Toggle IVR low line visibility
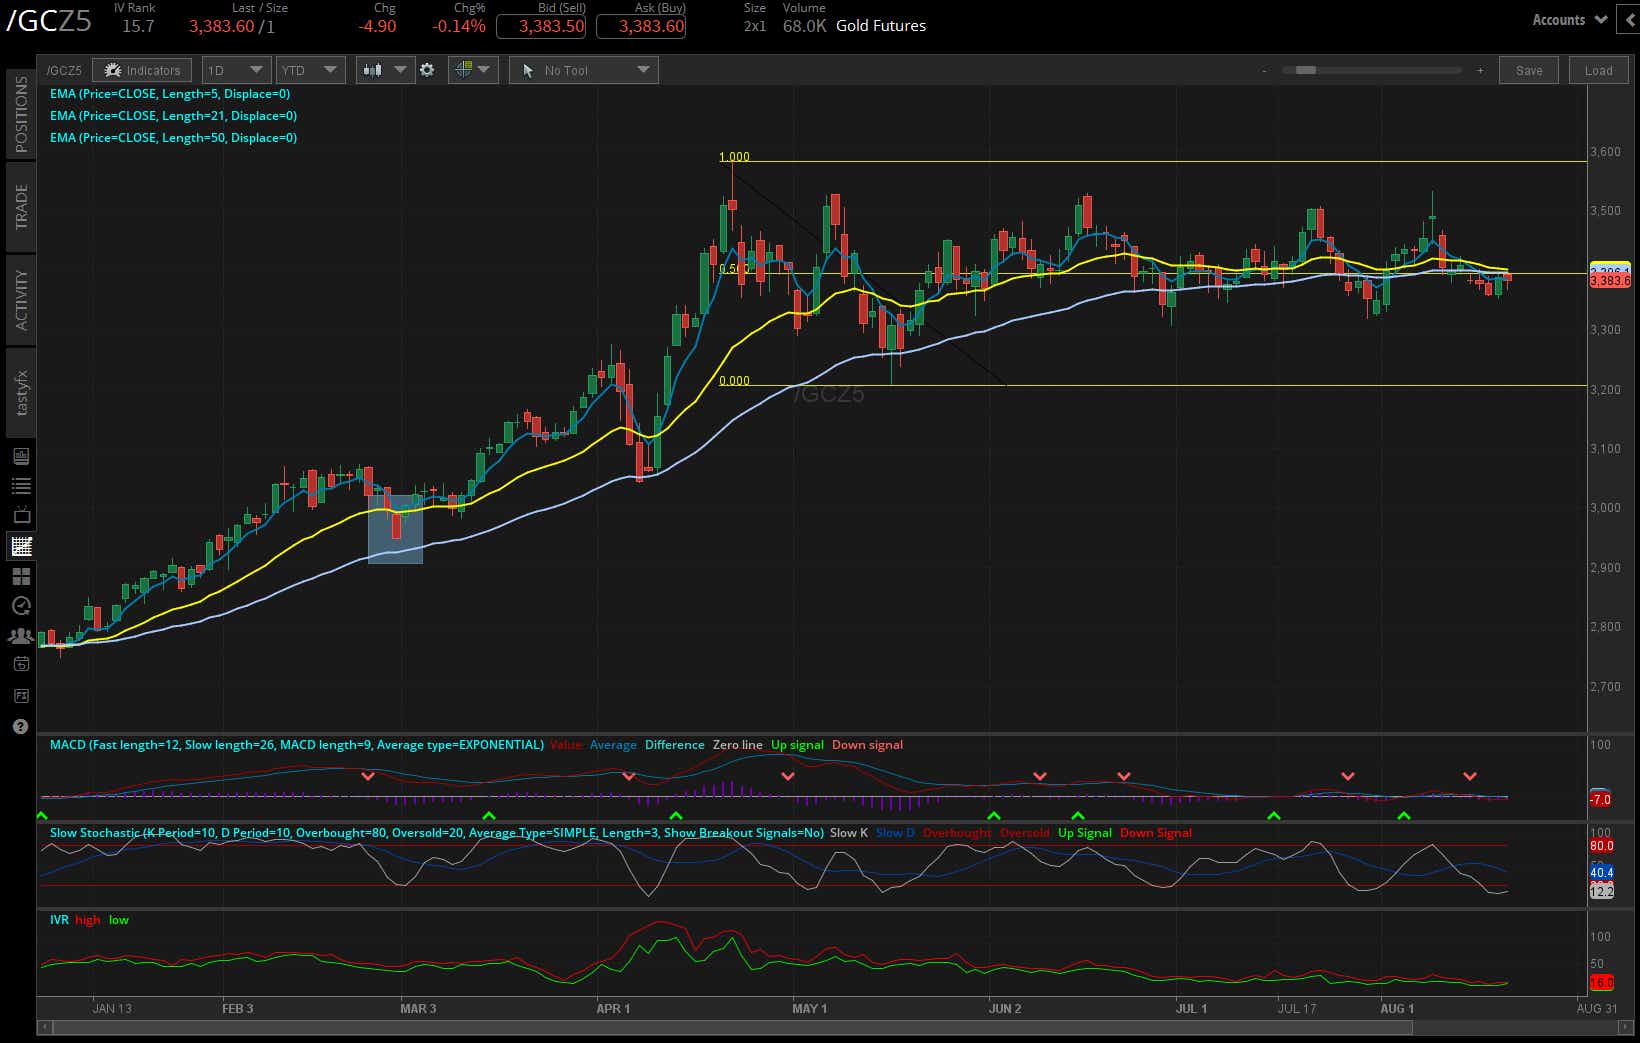This screenshot has width=1640, height=1043. (x=118, y=920)
